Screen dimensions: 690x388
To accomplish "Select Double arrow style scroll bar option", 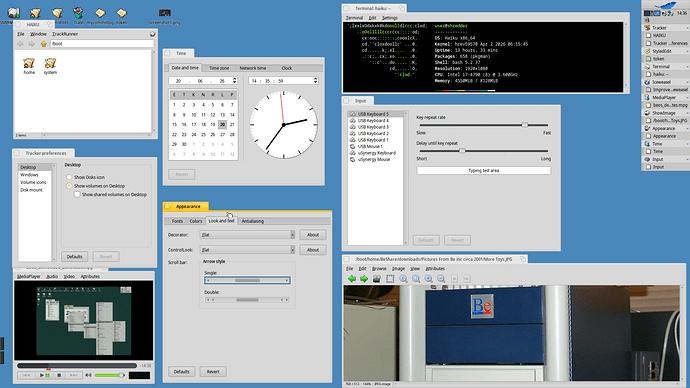I will pos(247,300).
